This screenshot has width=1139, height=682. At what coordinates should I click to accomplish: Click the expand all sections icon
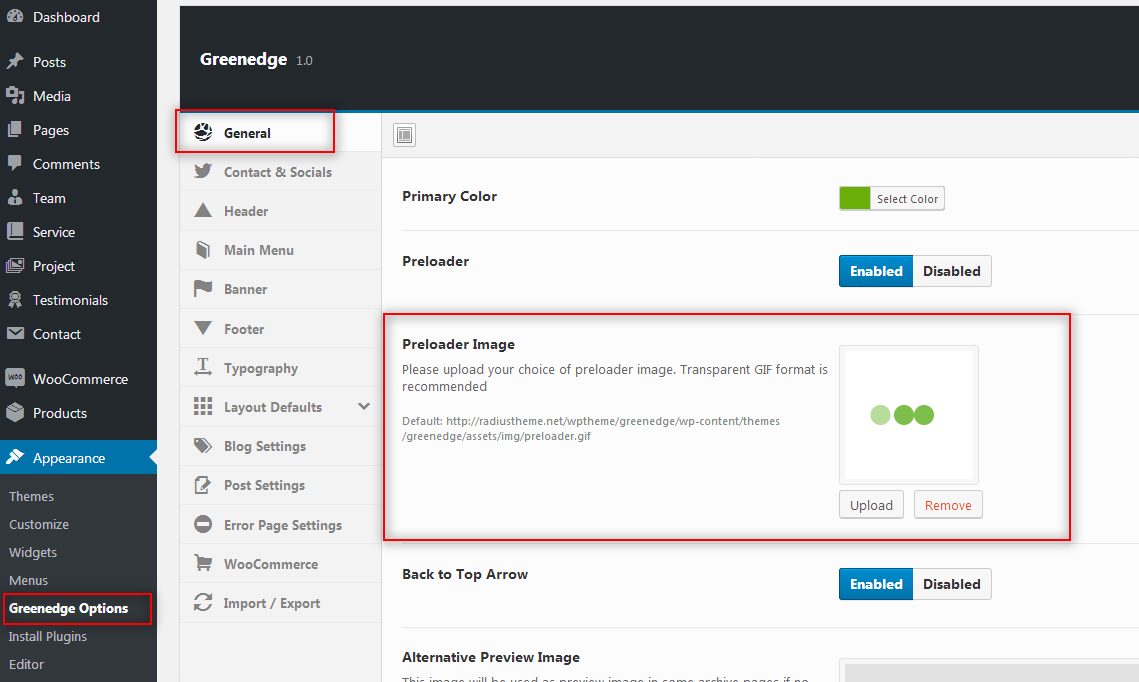(x=405, y=135)
